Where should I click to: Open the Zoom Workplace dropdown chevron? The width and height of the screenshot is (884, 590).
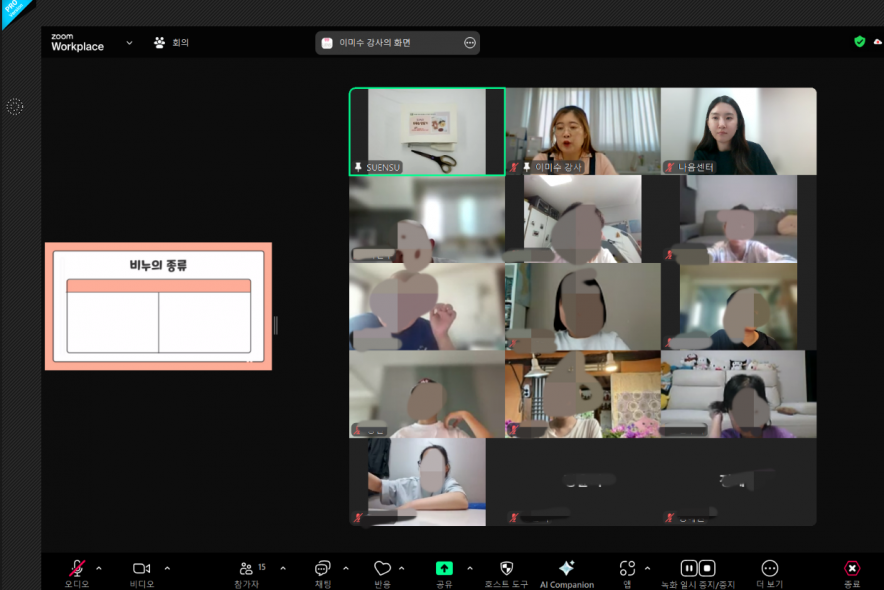tap(129, 43)
